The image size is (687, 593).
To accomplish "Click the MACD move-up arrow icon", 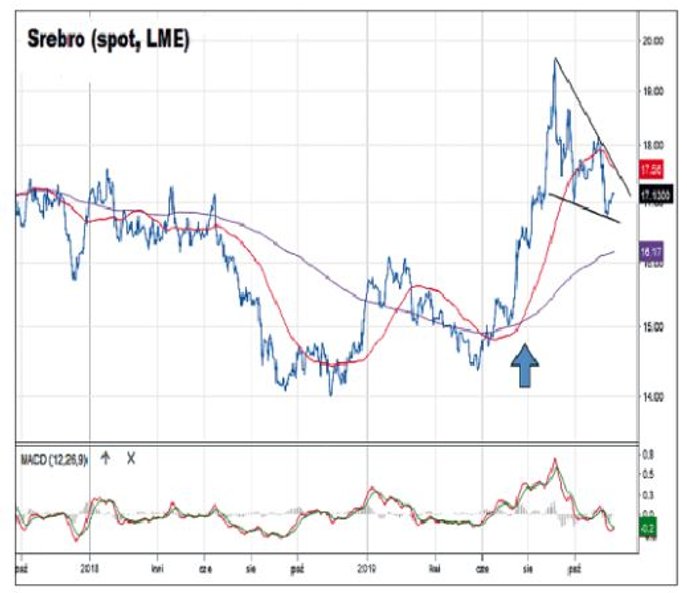I will 105,459.
